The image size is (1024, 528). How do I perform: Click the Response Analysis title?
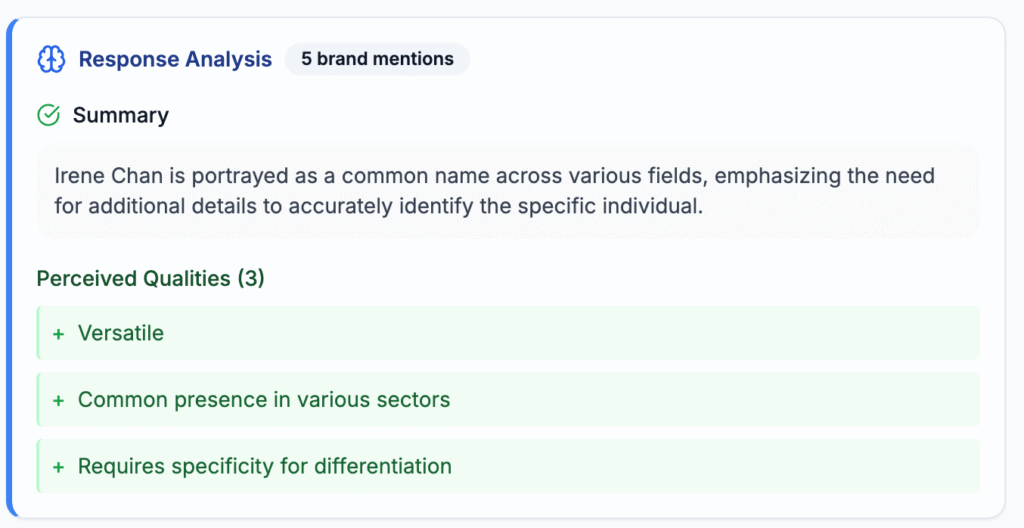pos(175,59)
